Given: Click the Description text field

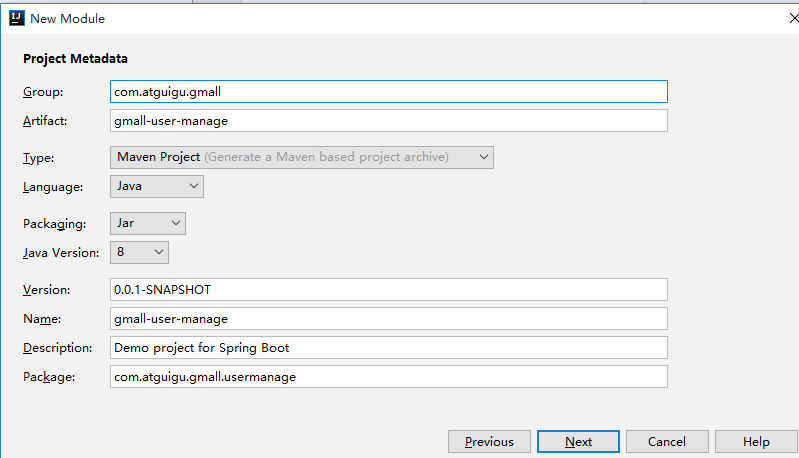Looking at the screenshot, I should 389,348.
